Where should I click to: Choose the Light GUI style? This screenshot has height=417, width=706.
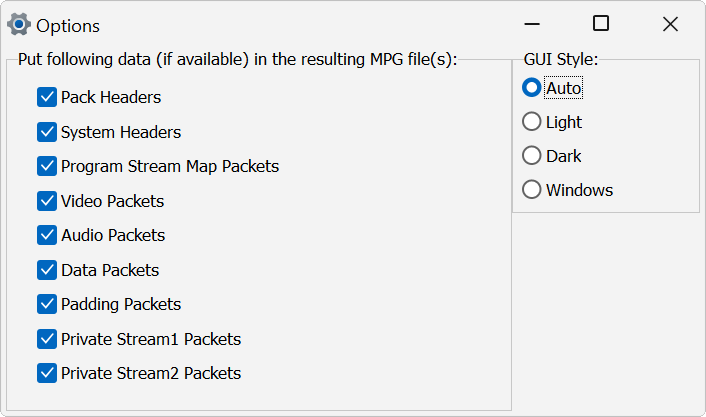532,122
